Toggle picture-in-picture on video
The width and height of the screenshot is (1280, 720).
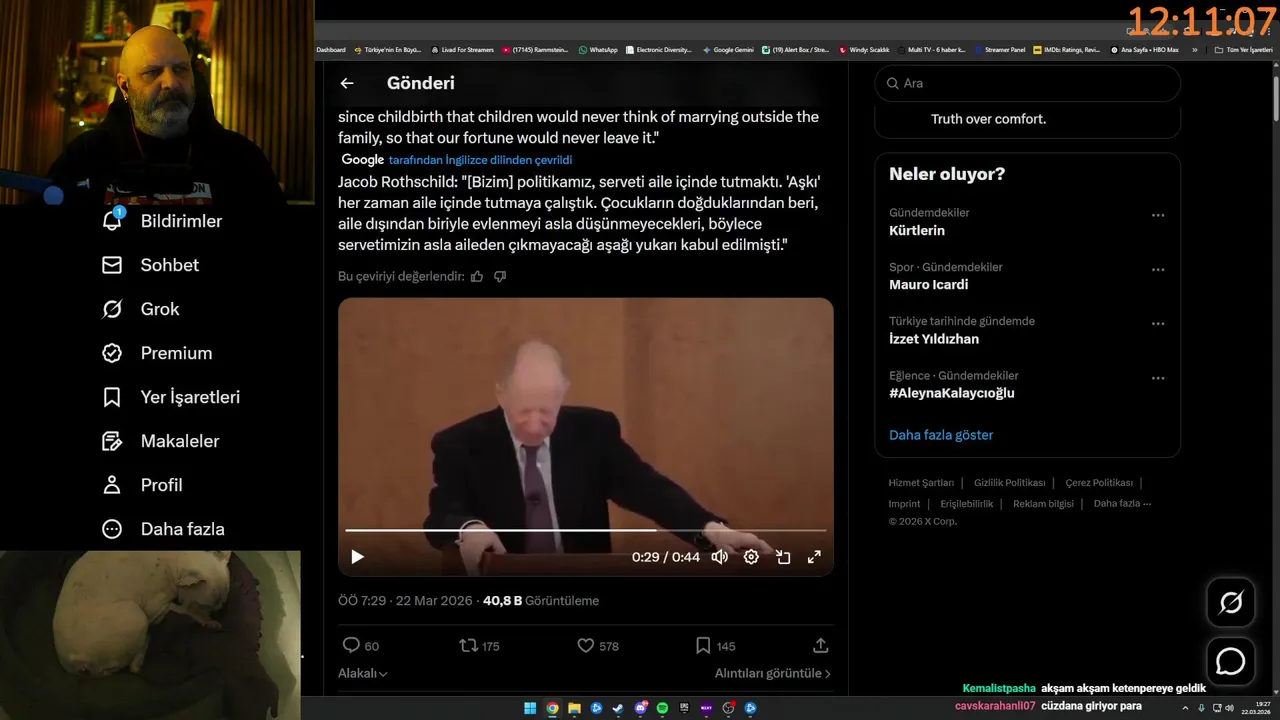[783, 557]
